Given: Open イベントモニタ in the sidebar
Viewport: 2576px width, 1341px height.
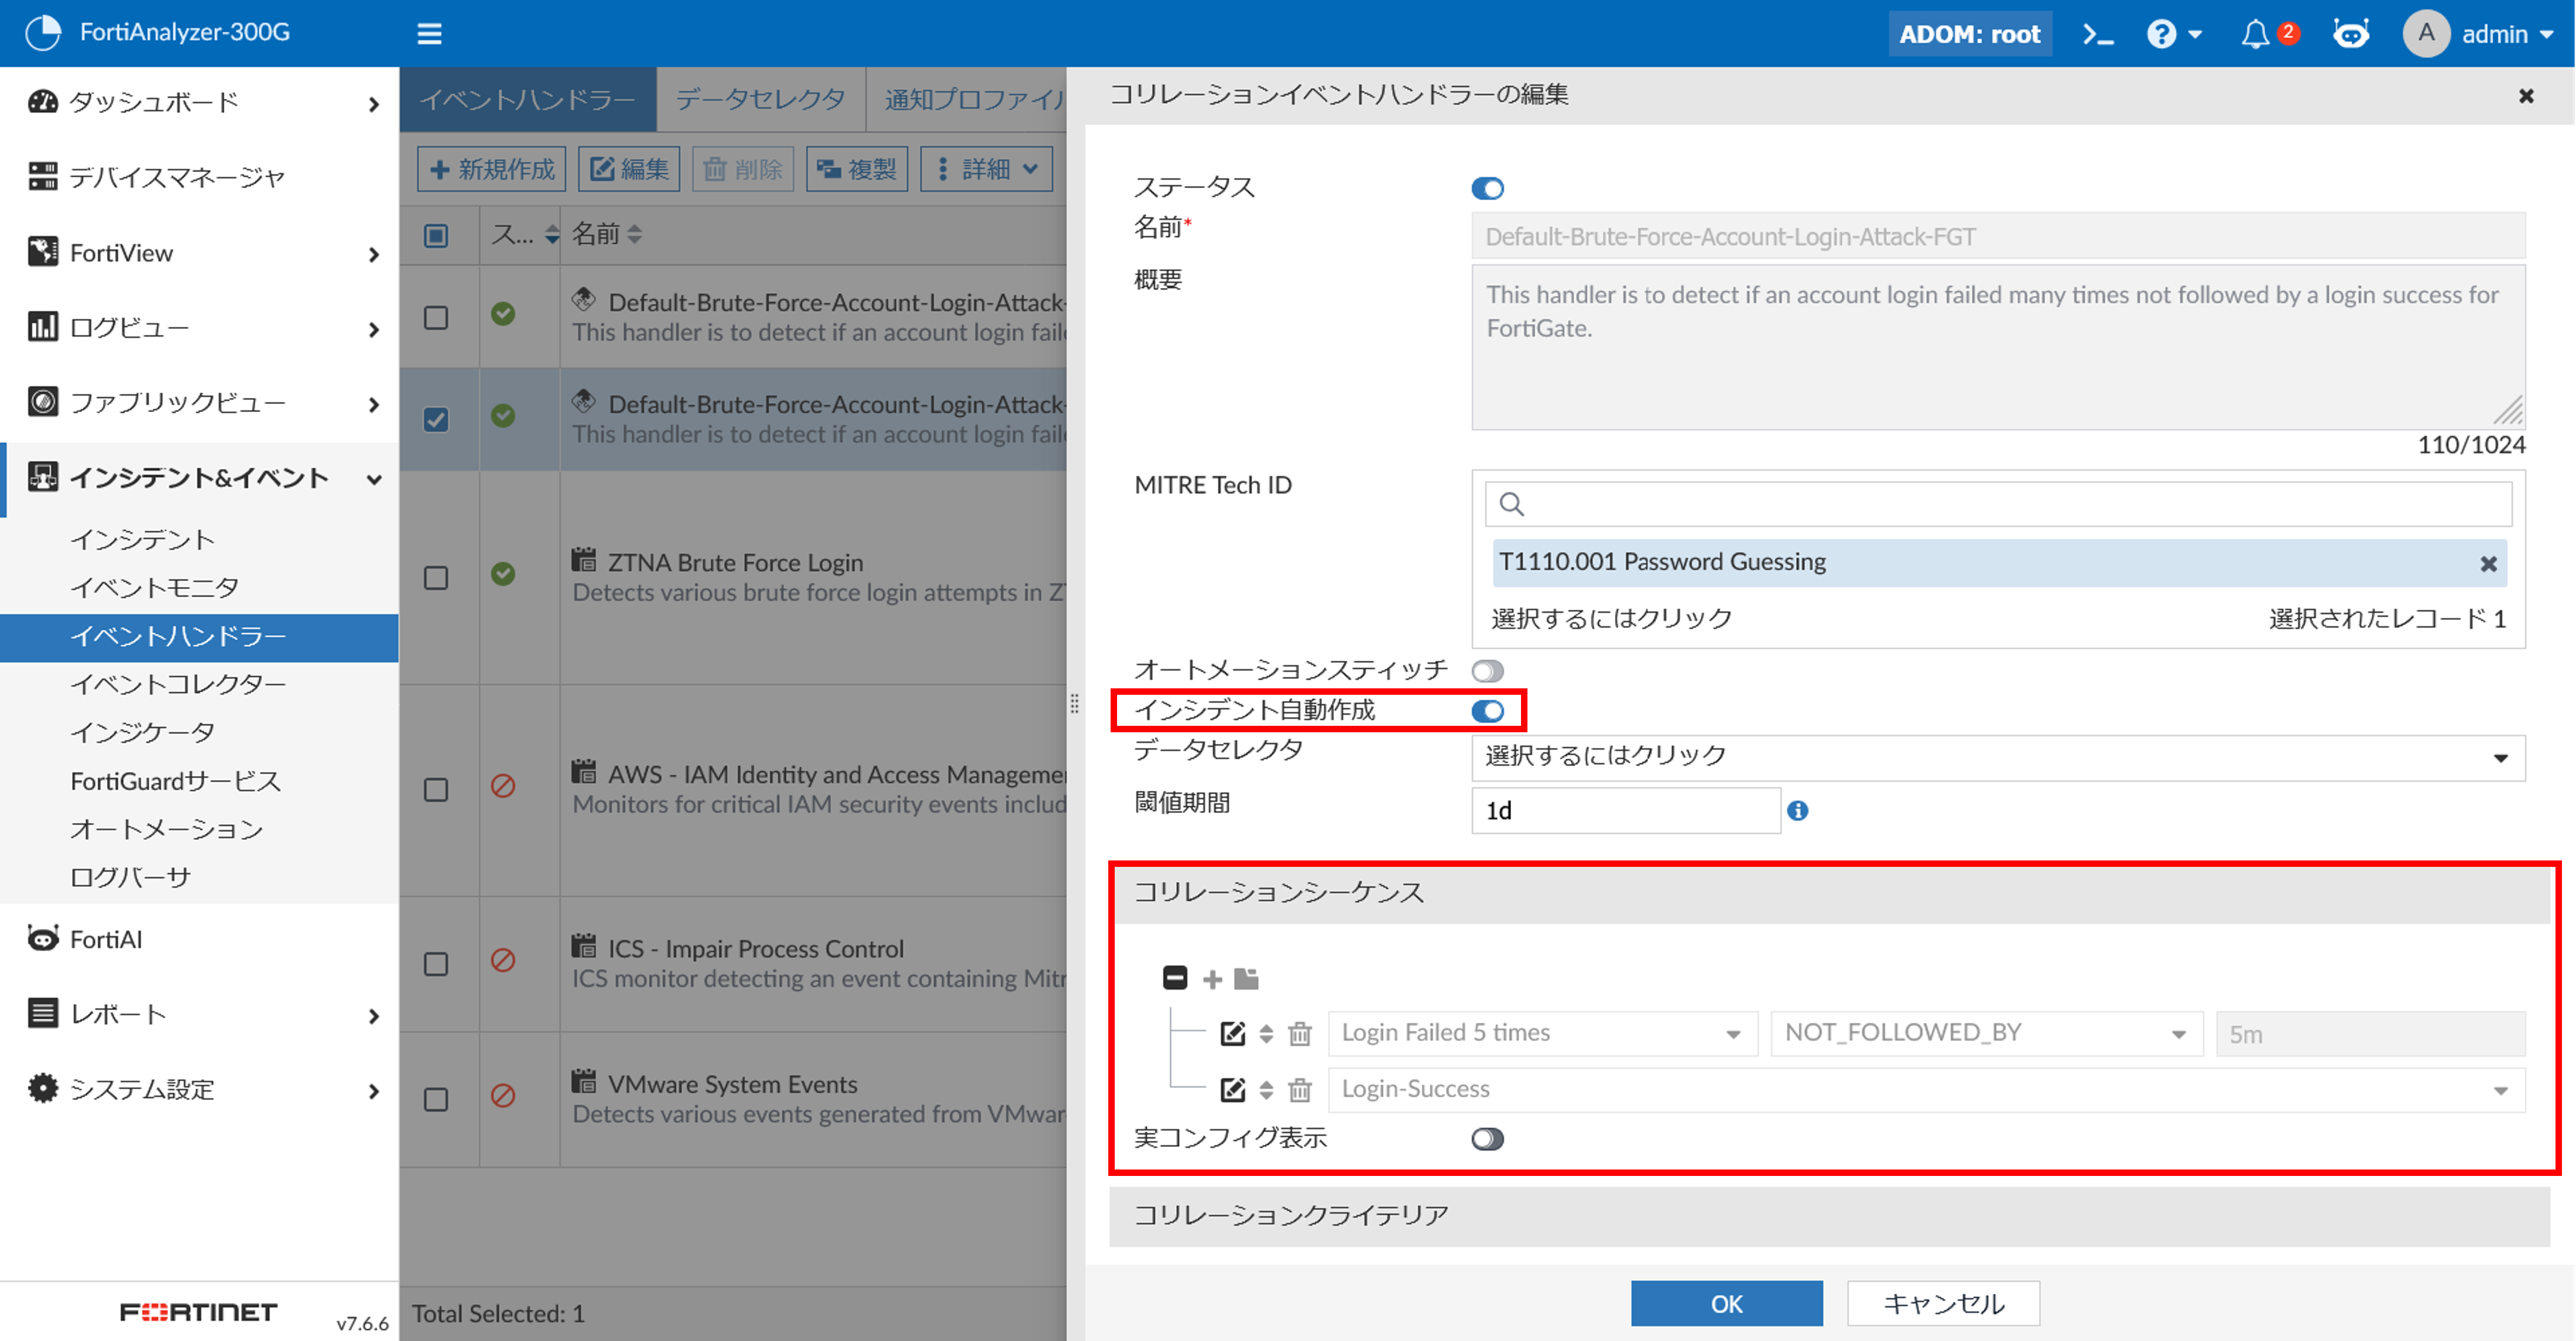Looking at the screenshot, I should (154, 587).
